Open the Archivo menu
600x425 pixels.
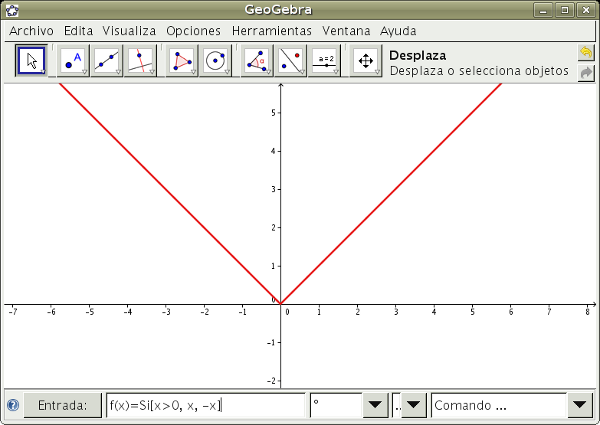point(31,31)
